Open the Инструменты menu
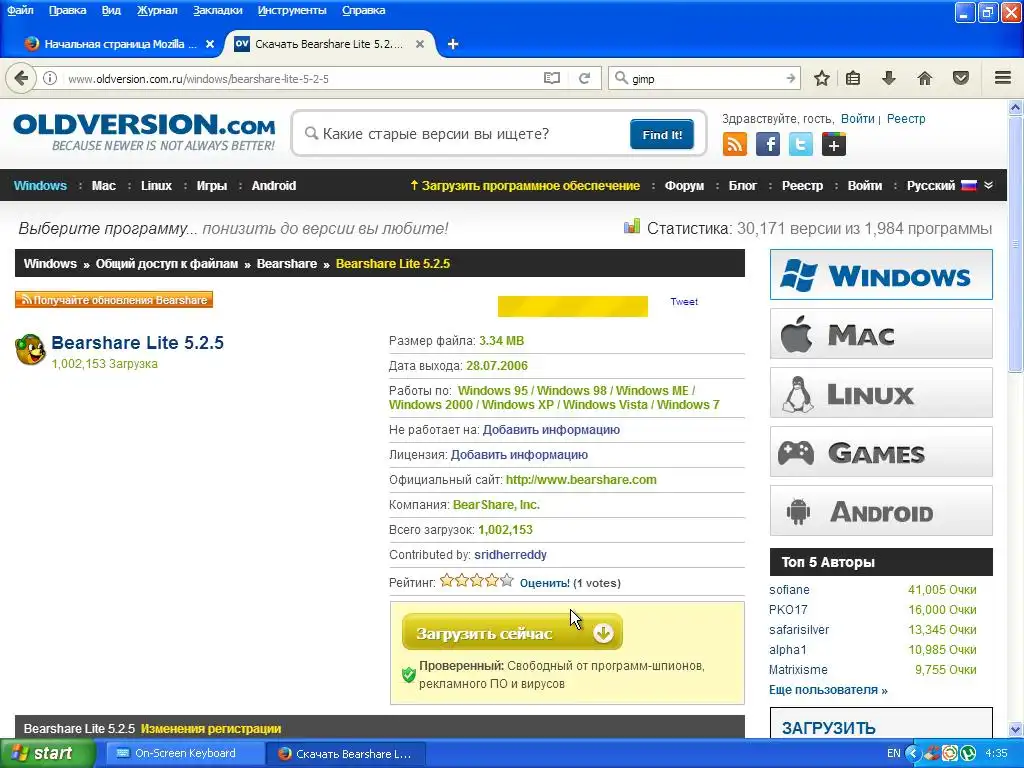Screen dimensions: 1024x768 click(x=292, y=10)
